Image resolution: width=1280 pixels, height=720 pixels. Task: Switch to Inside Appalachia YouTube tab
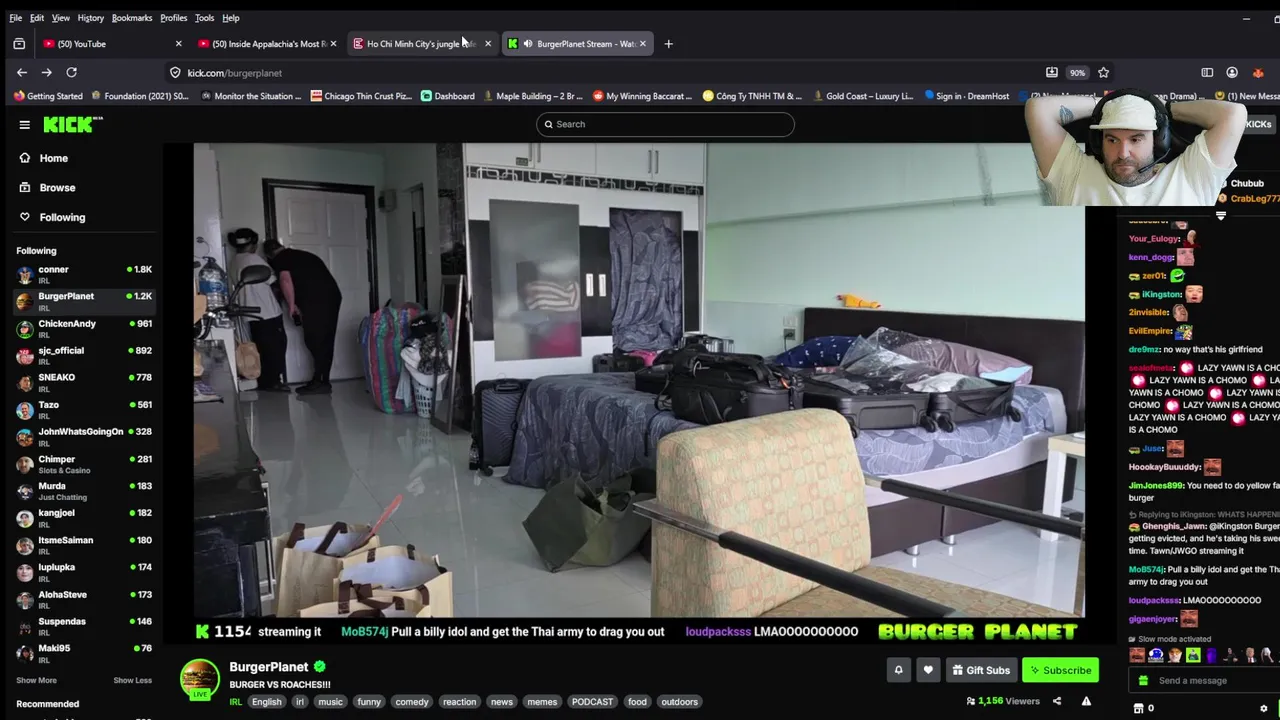coord(265,44)
